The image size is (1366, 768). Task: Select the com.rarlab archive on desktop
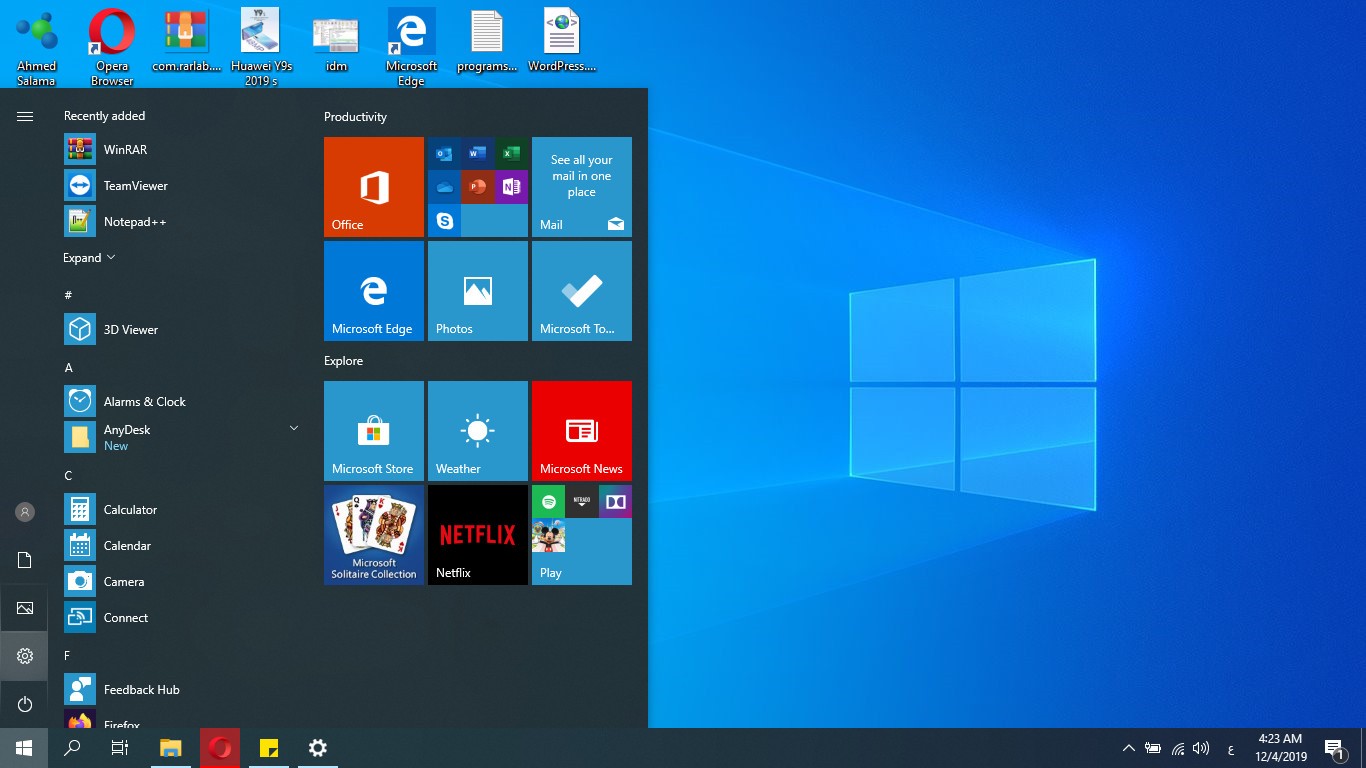click(x=186, y=42)
